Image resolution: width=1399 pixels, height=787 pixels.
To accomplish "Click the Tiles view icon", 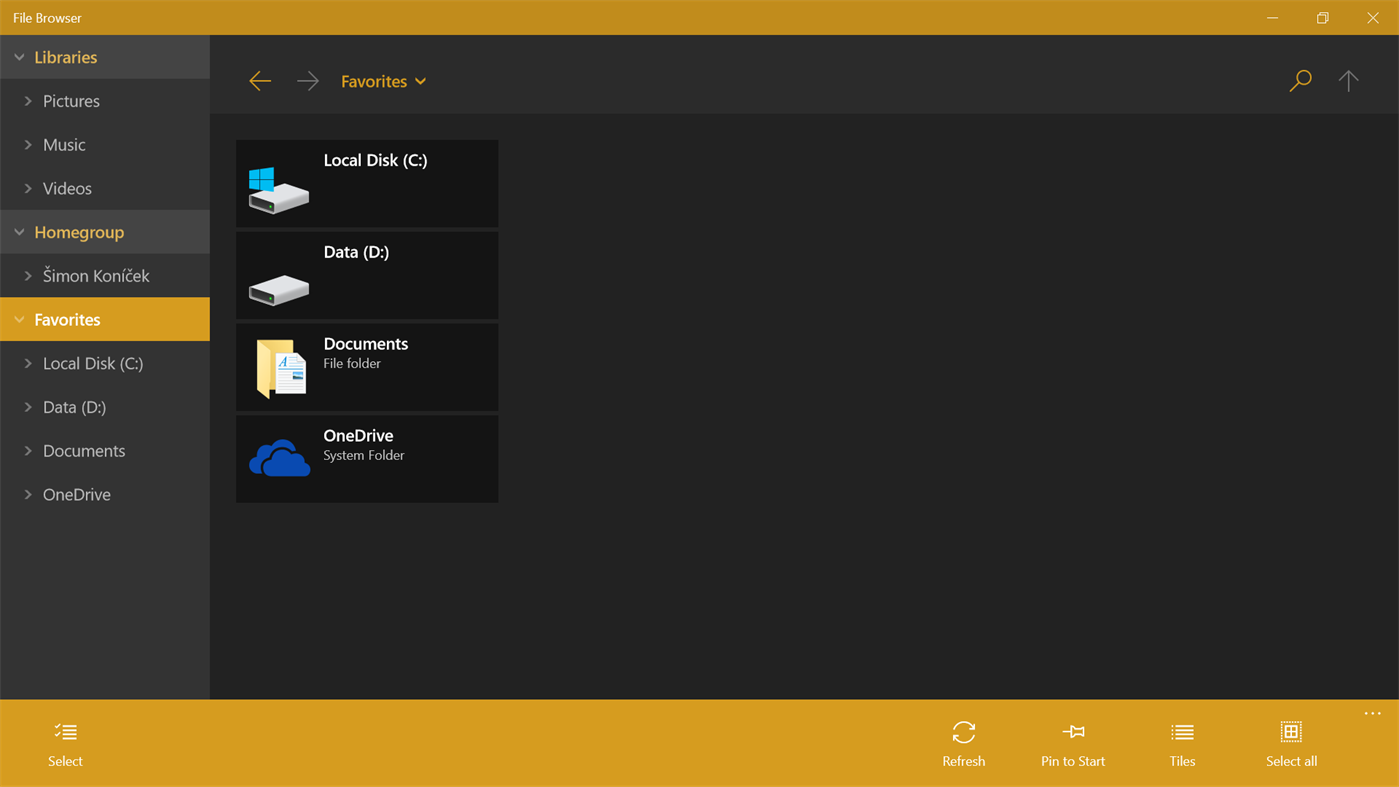I will point(1181,732).
